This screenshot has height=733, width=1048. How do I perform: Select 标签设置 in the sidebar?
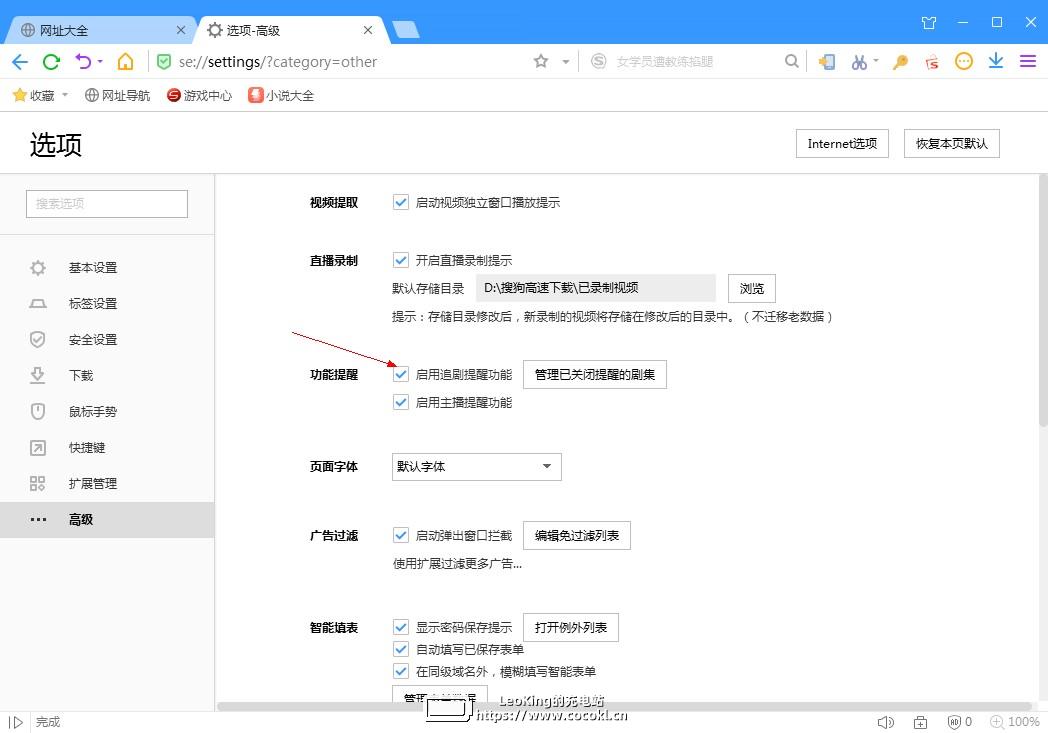pyautogui.click(x=107, y=303)
